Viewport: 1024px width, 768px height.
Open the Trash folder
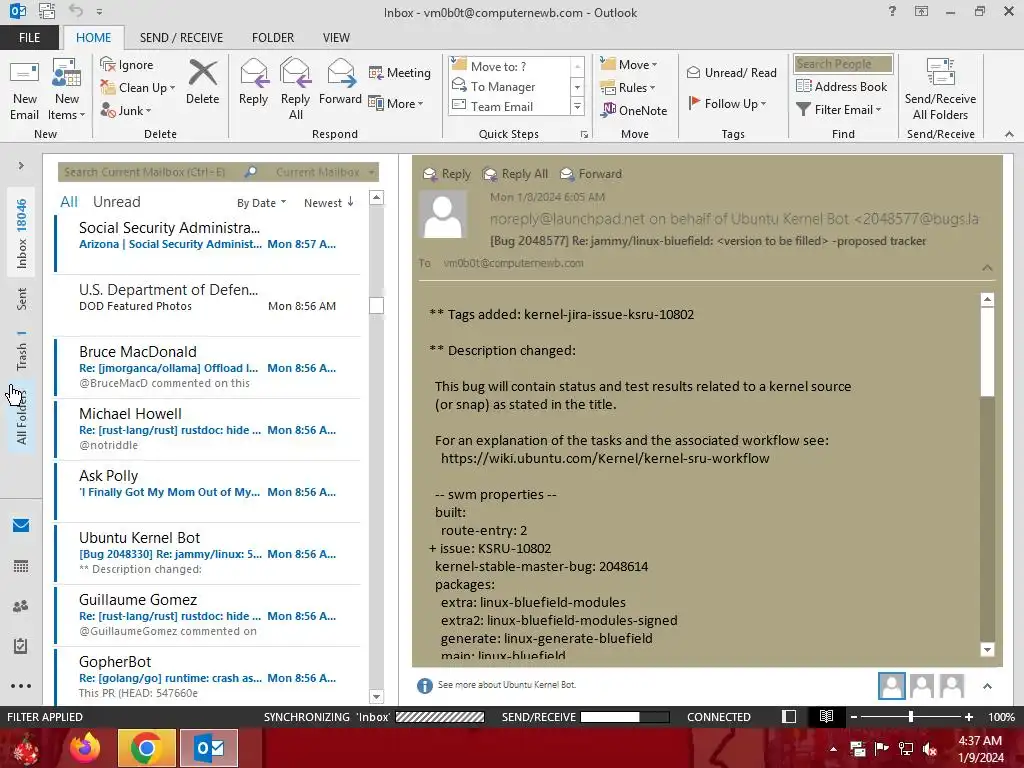pyautogui.click(x=22, y=351)
